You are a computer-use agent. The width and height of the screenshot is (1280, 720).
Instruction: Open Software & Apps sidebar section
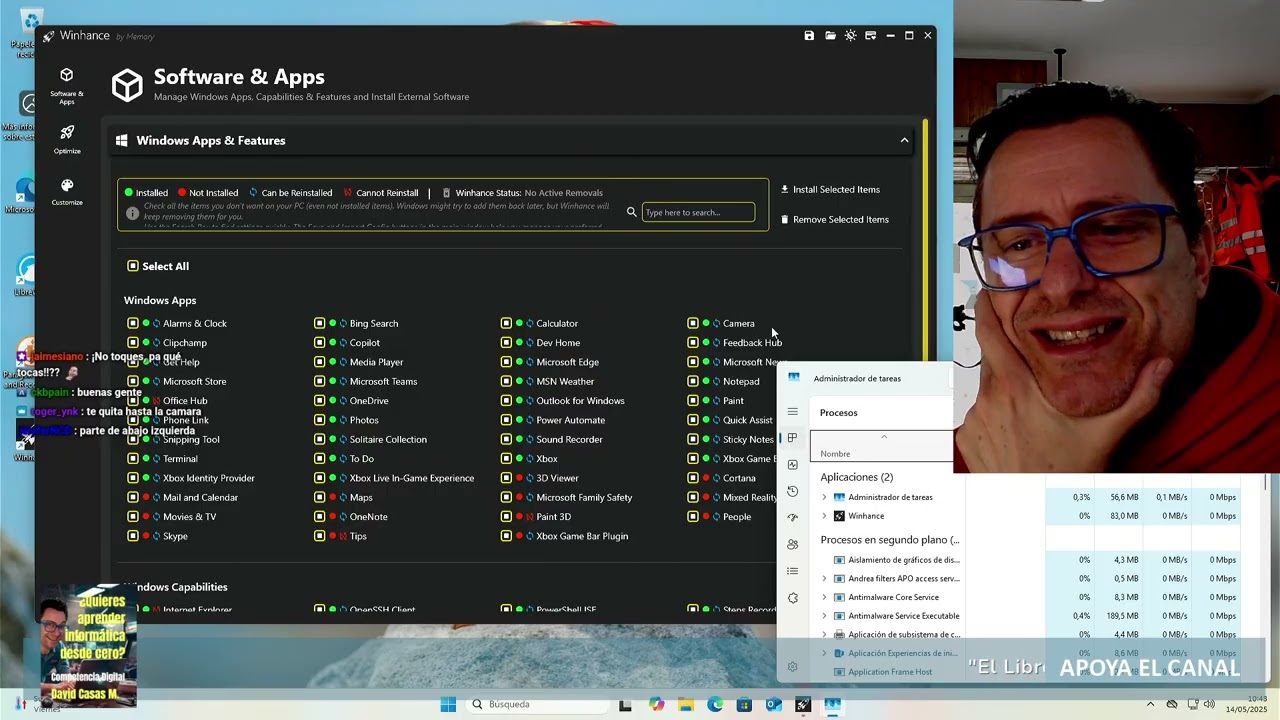click(x=67, y=86)
